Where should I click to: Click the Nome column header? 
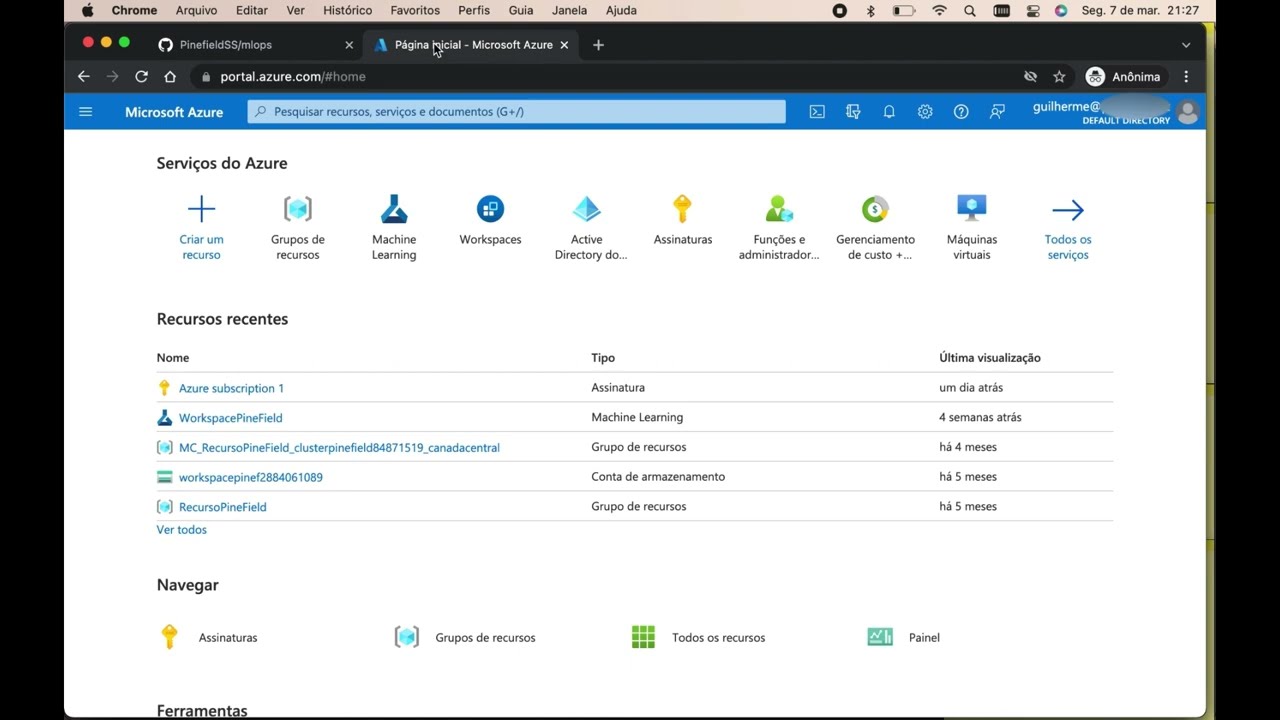click(x=173, y=358)
